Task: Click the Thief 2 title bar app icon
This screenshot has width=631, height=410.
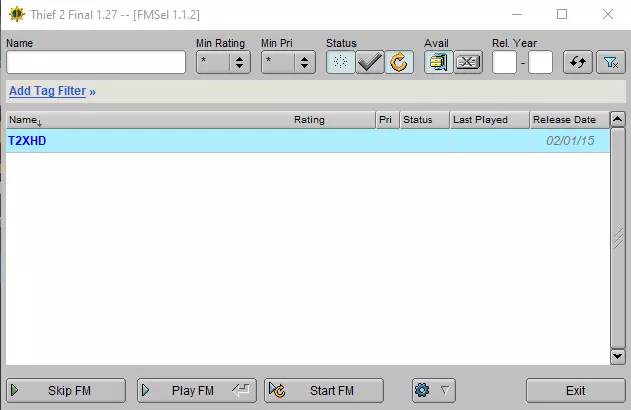Action: 16,14
